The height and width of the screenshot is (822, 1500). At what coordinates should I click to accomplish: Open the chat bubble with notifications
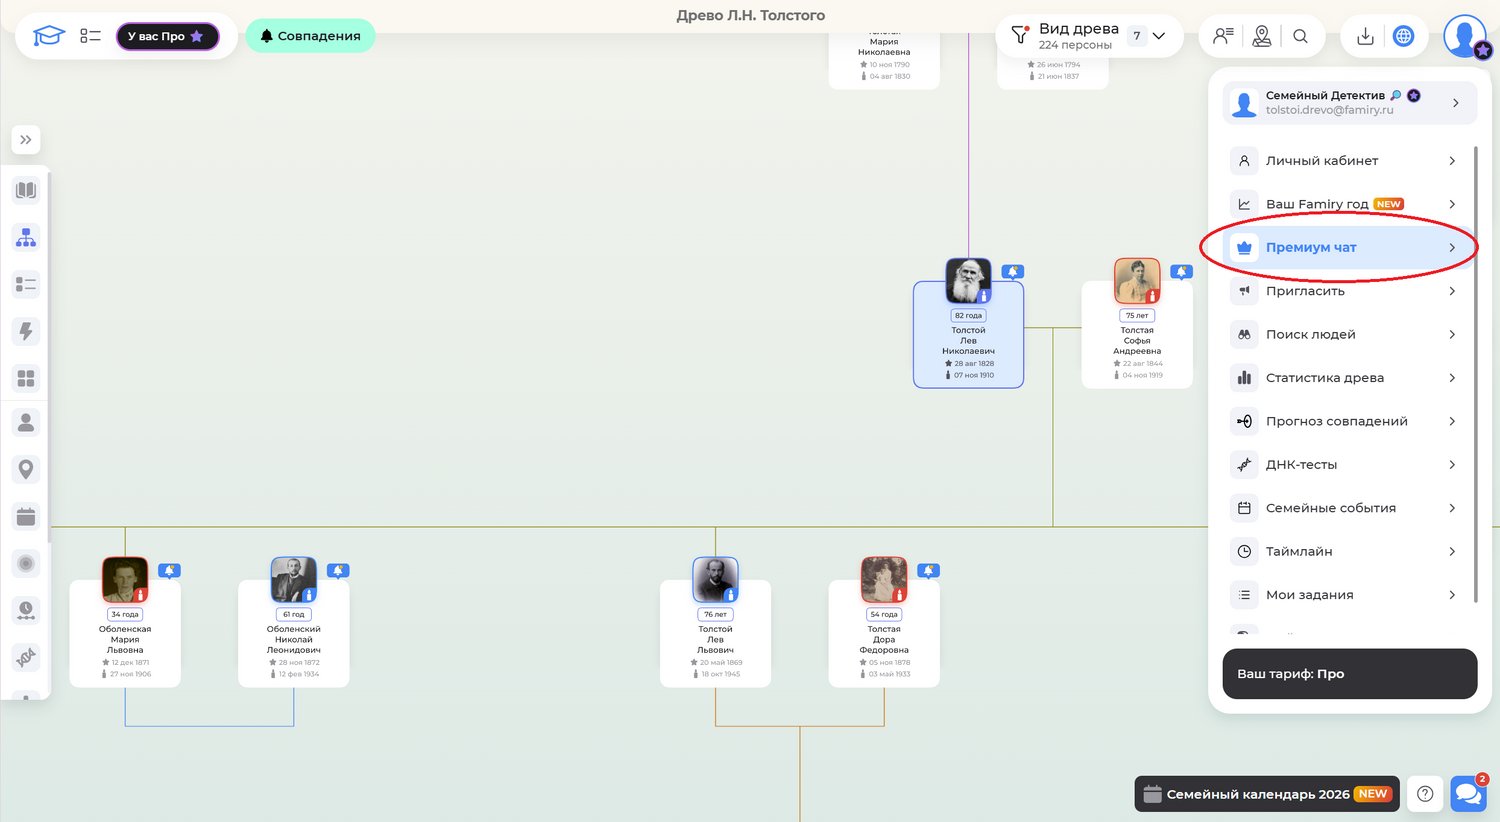[1468, 794]
